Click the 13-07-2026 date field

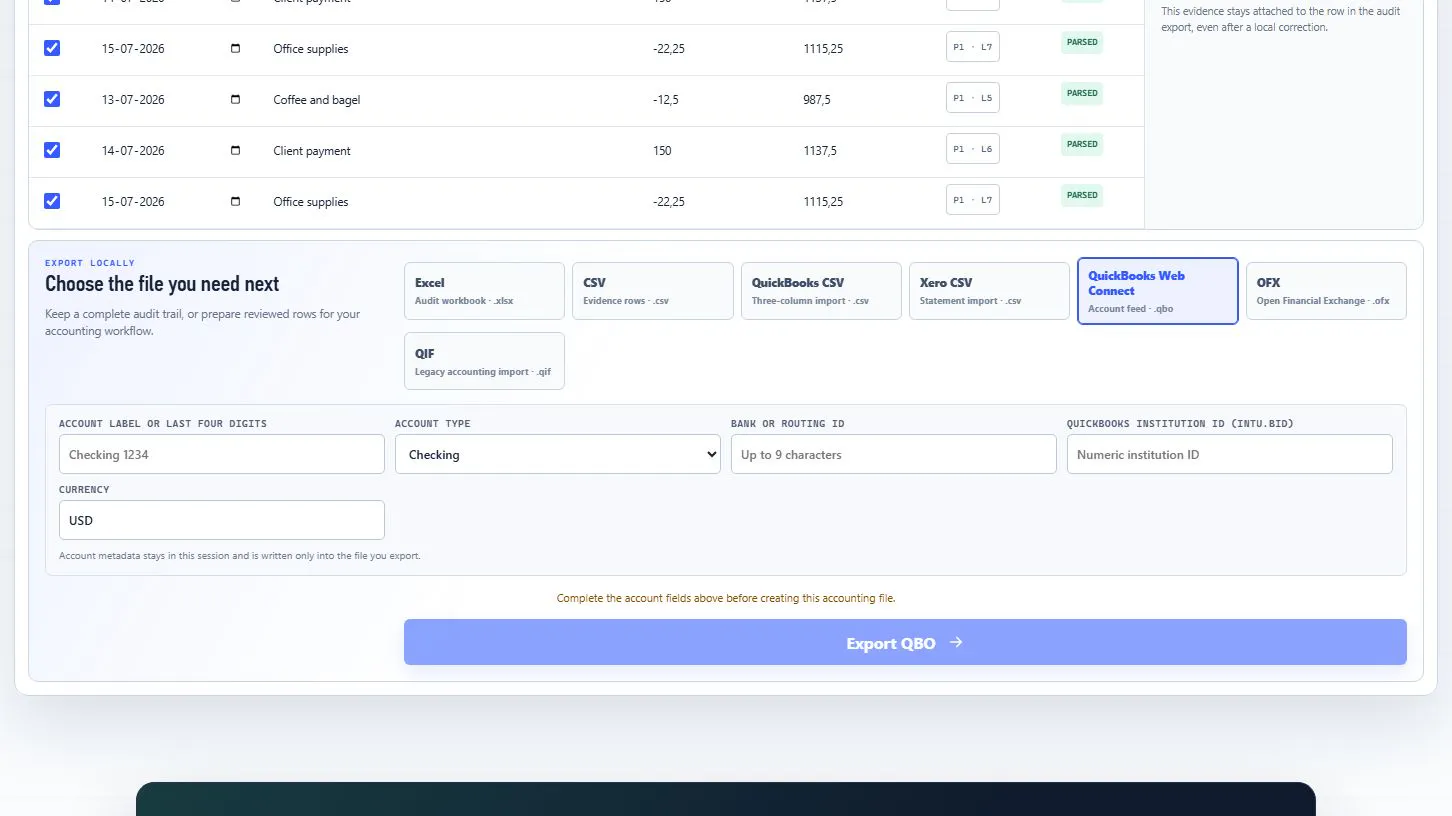(x=172, y=99)
